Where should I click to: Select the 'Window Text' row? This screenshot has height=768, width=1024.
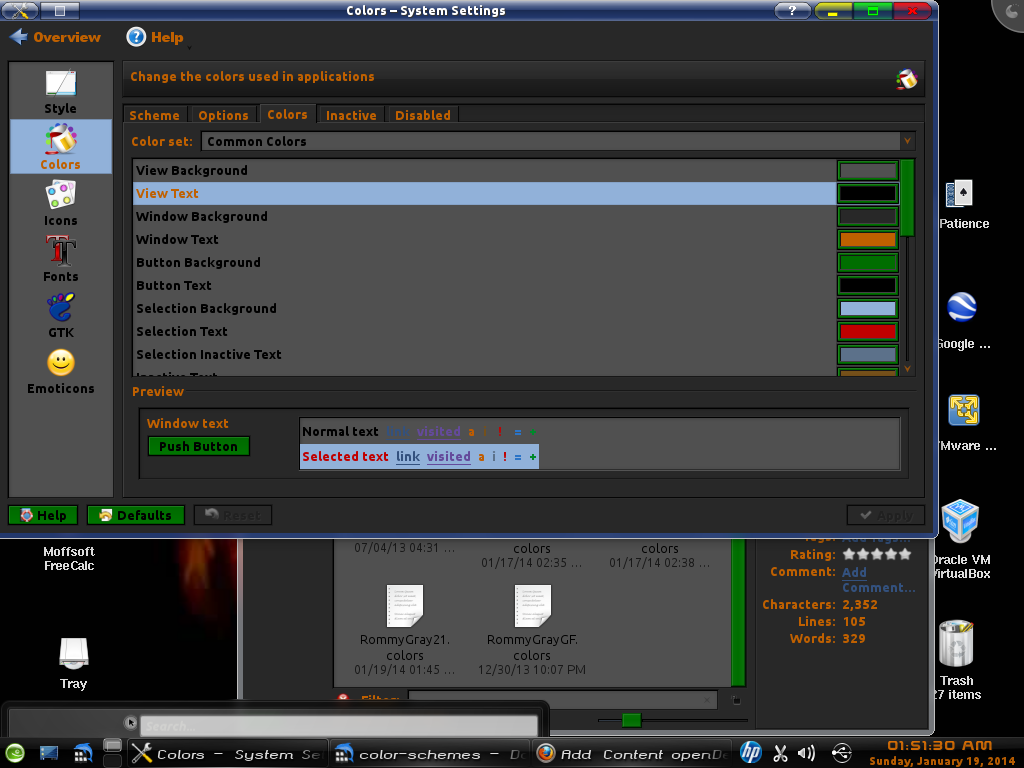[x=484, y=240]
